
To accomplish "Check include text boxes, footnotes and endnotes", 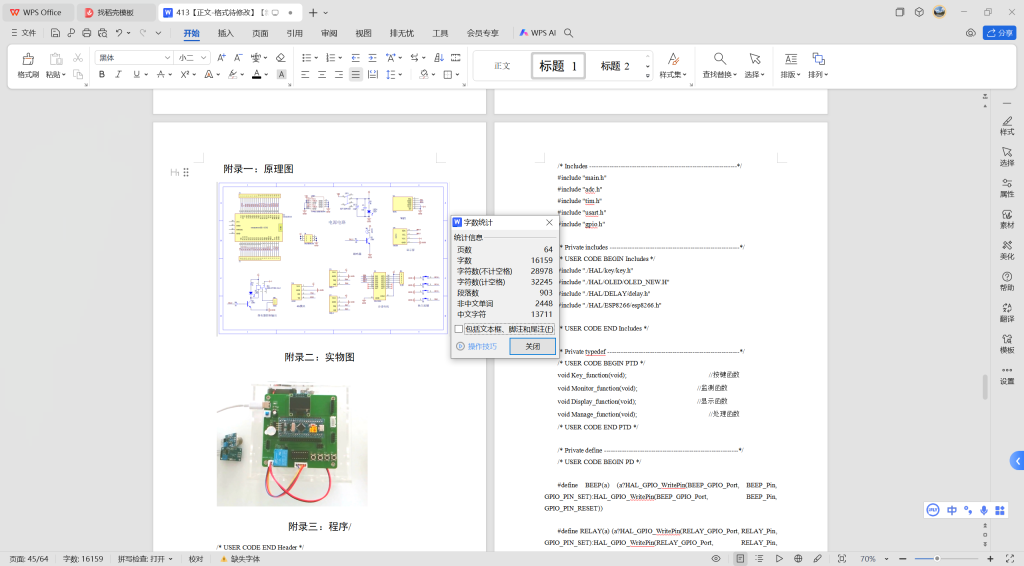I will [458, 329].
